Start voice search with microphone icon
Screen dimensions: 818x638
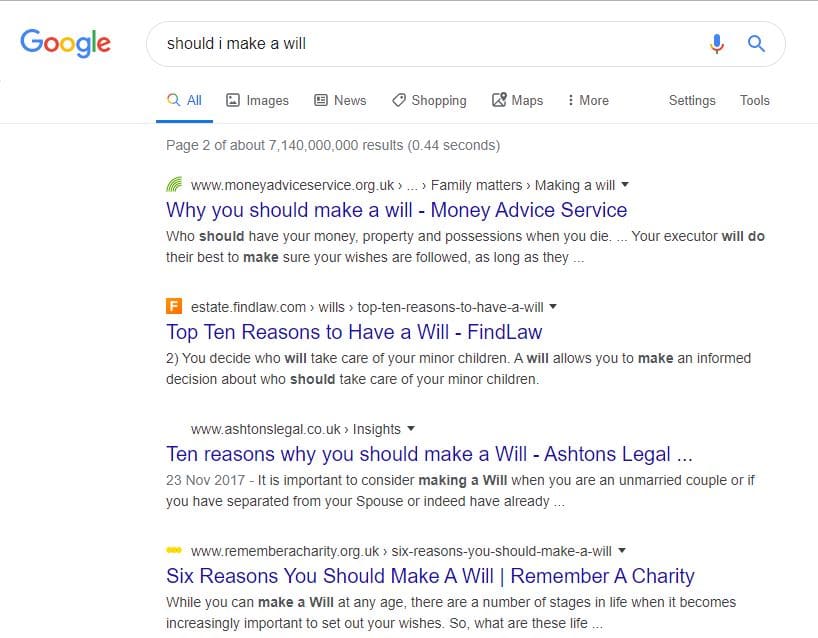[x=717, y=44]
